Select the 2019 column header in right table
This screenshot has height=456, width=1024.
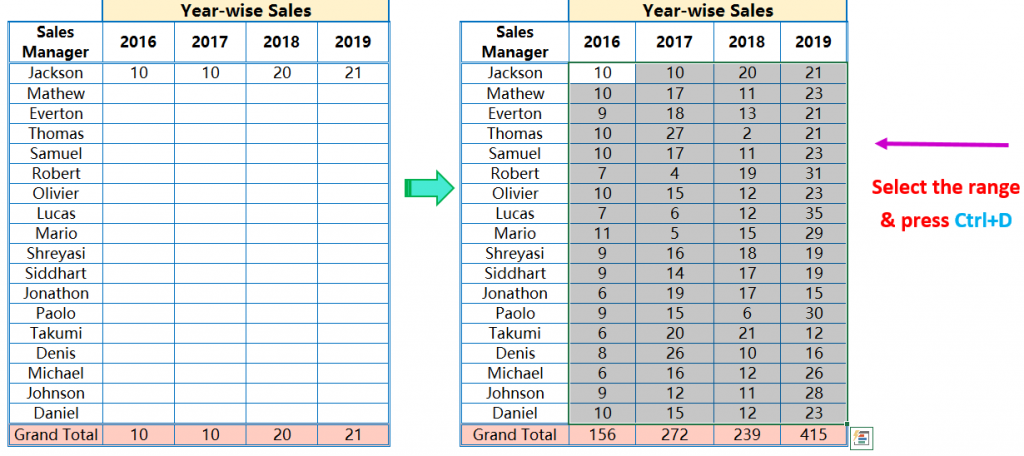pos(814,42)
